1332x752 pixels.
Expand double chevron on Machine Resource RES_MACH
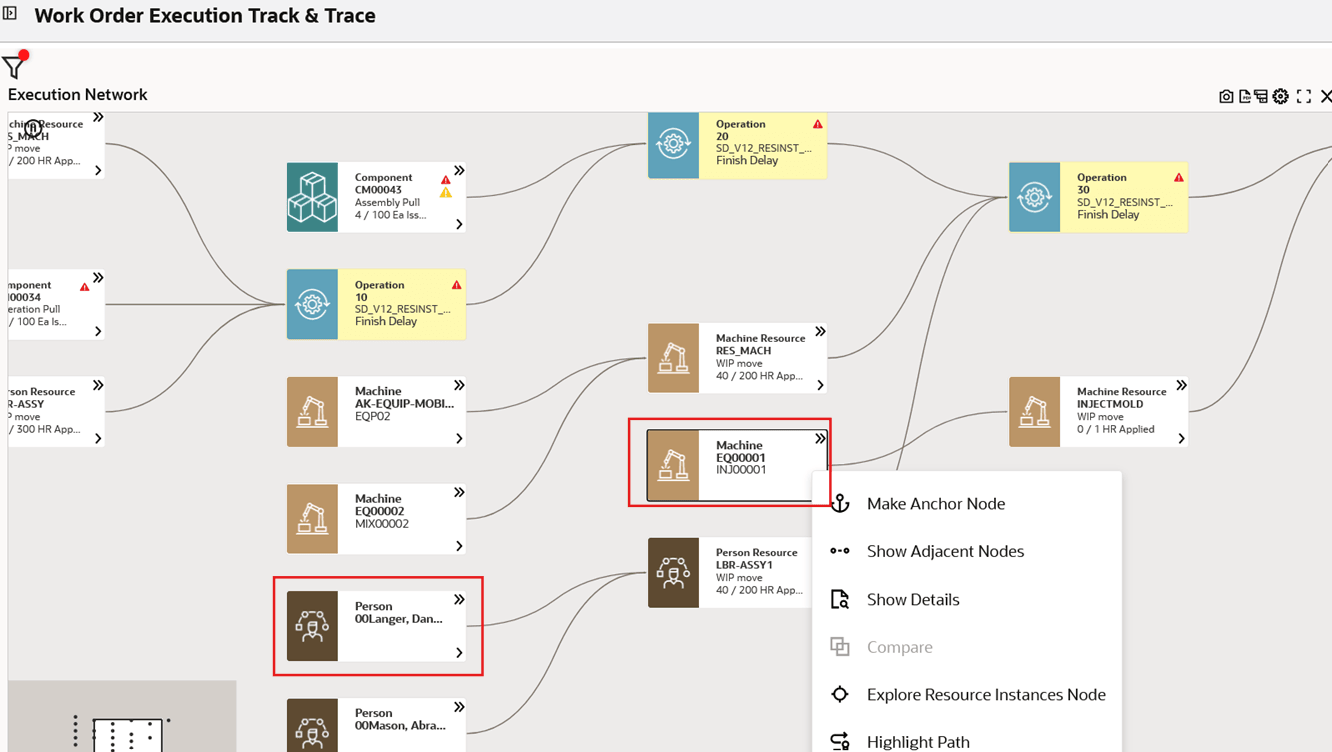click(820, 331)
